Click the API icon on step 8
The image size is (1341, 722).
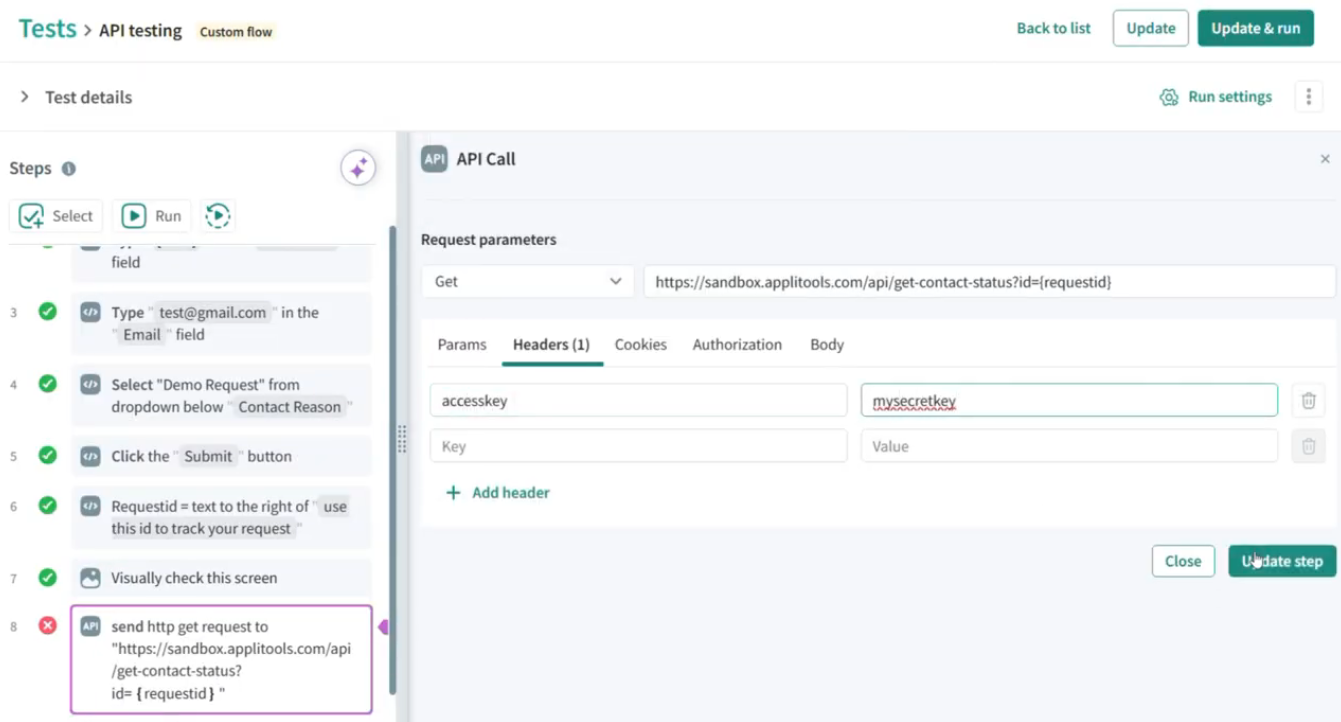(91, 626)
